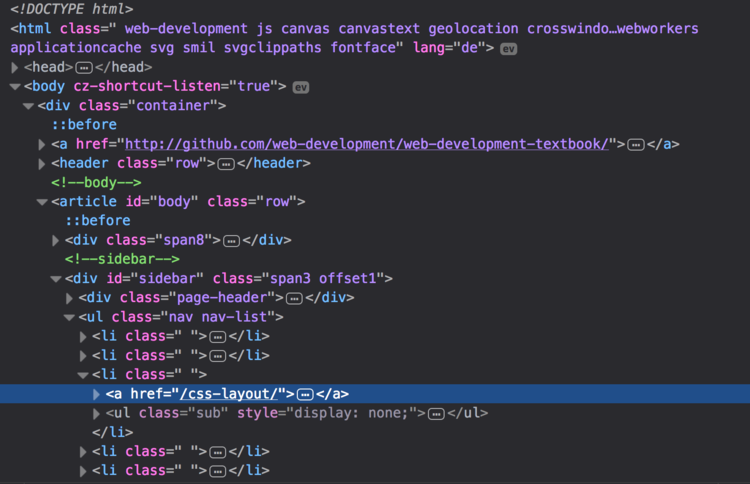The image size is (750, 484).
Task: Open event listeners badge on body element
Action: point(301,88)
